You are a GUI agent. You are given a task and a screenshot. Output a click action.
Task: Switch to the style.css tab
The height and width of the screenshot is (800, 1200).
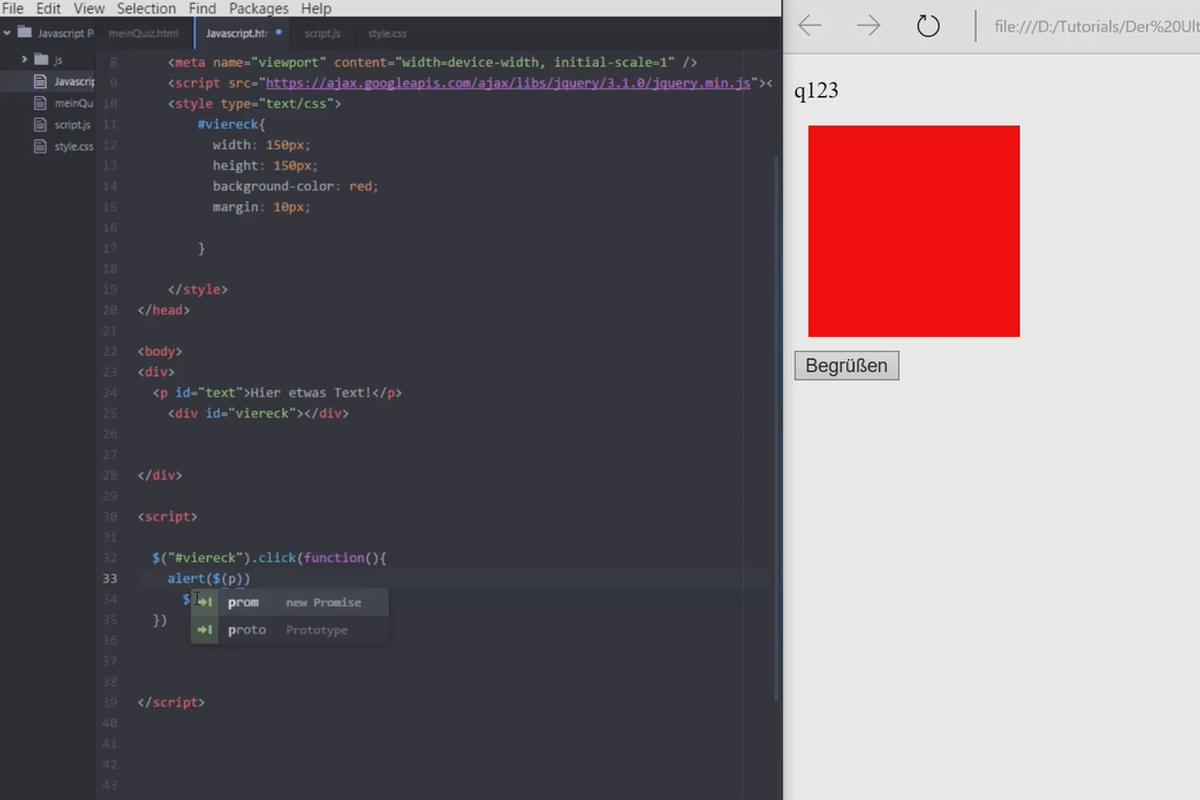(x=387, y=33)
